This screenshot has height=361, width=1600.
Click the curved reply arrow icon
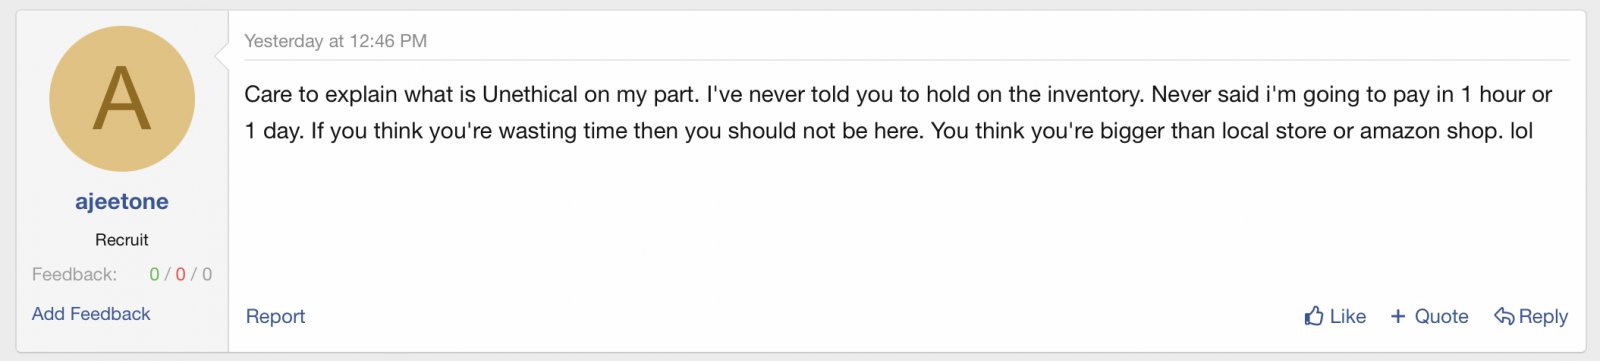click(1504, 316)
